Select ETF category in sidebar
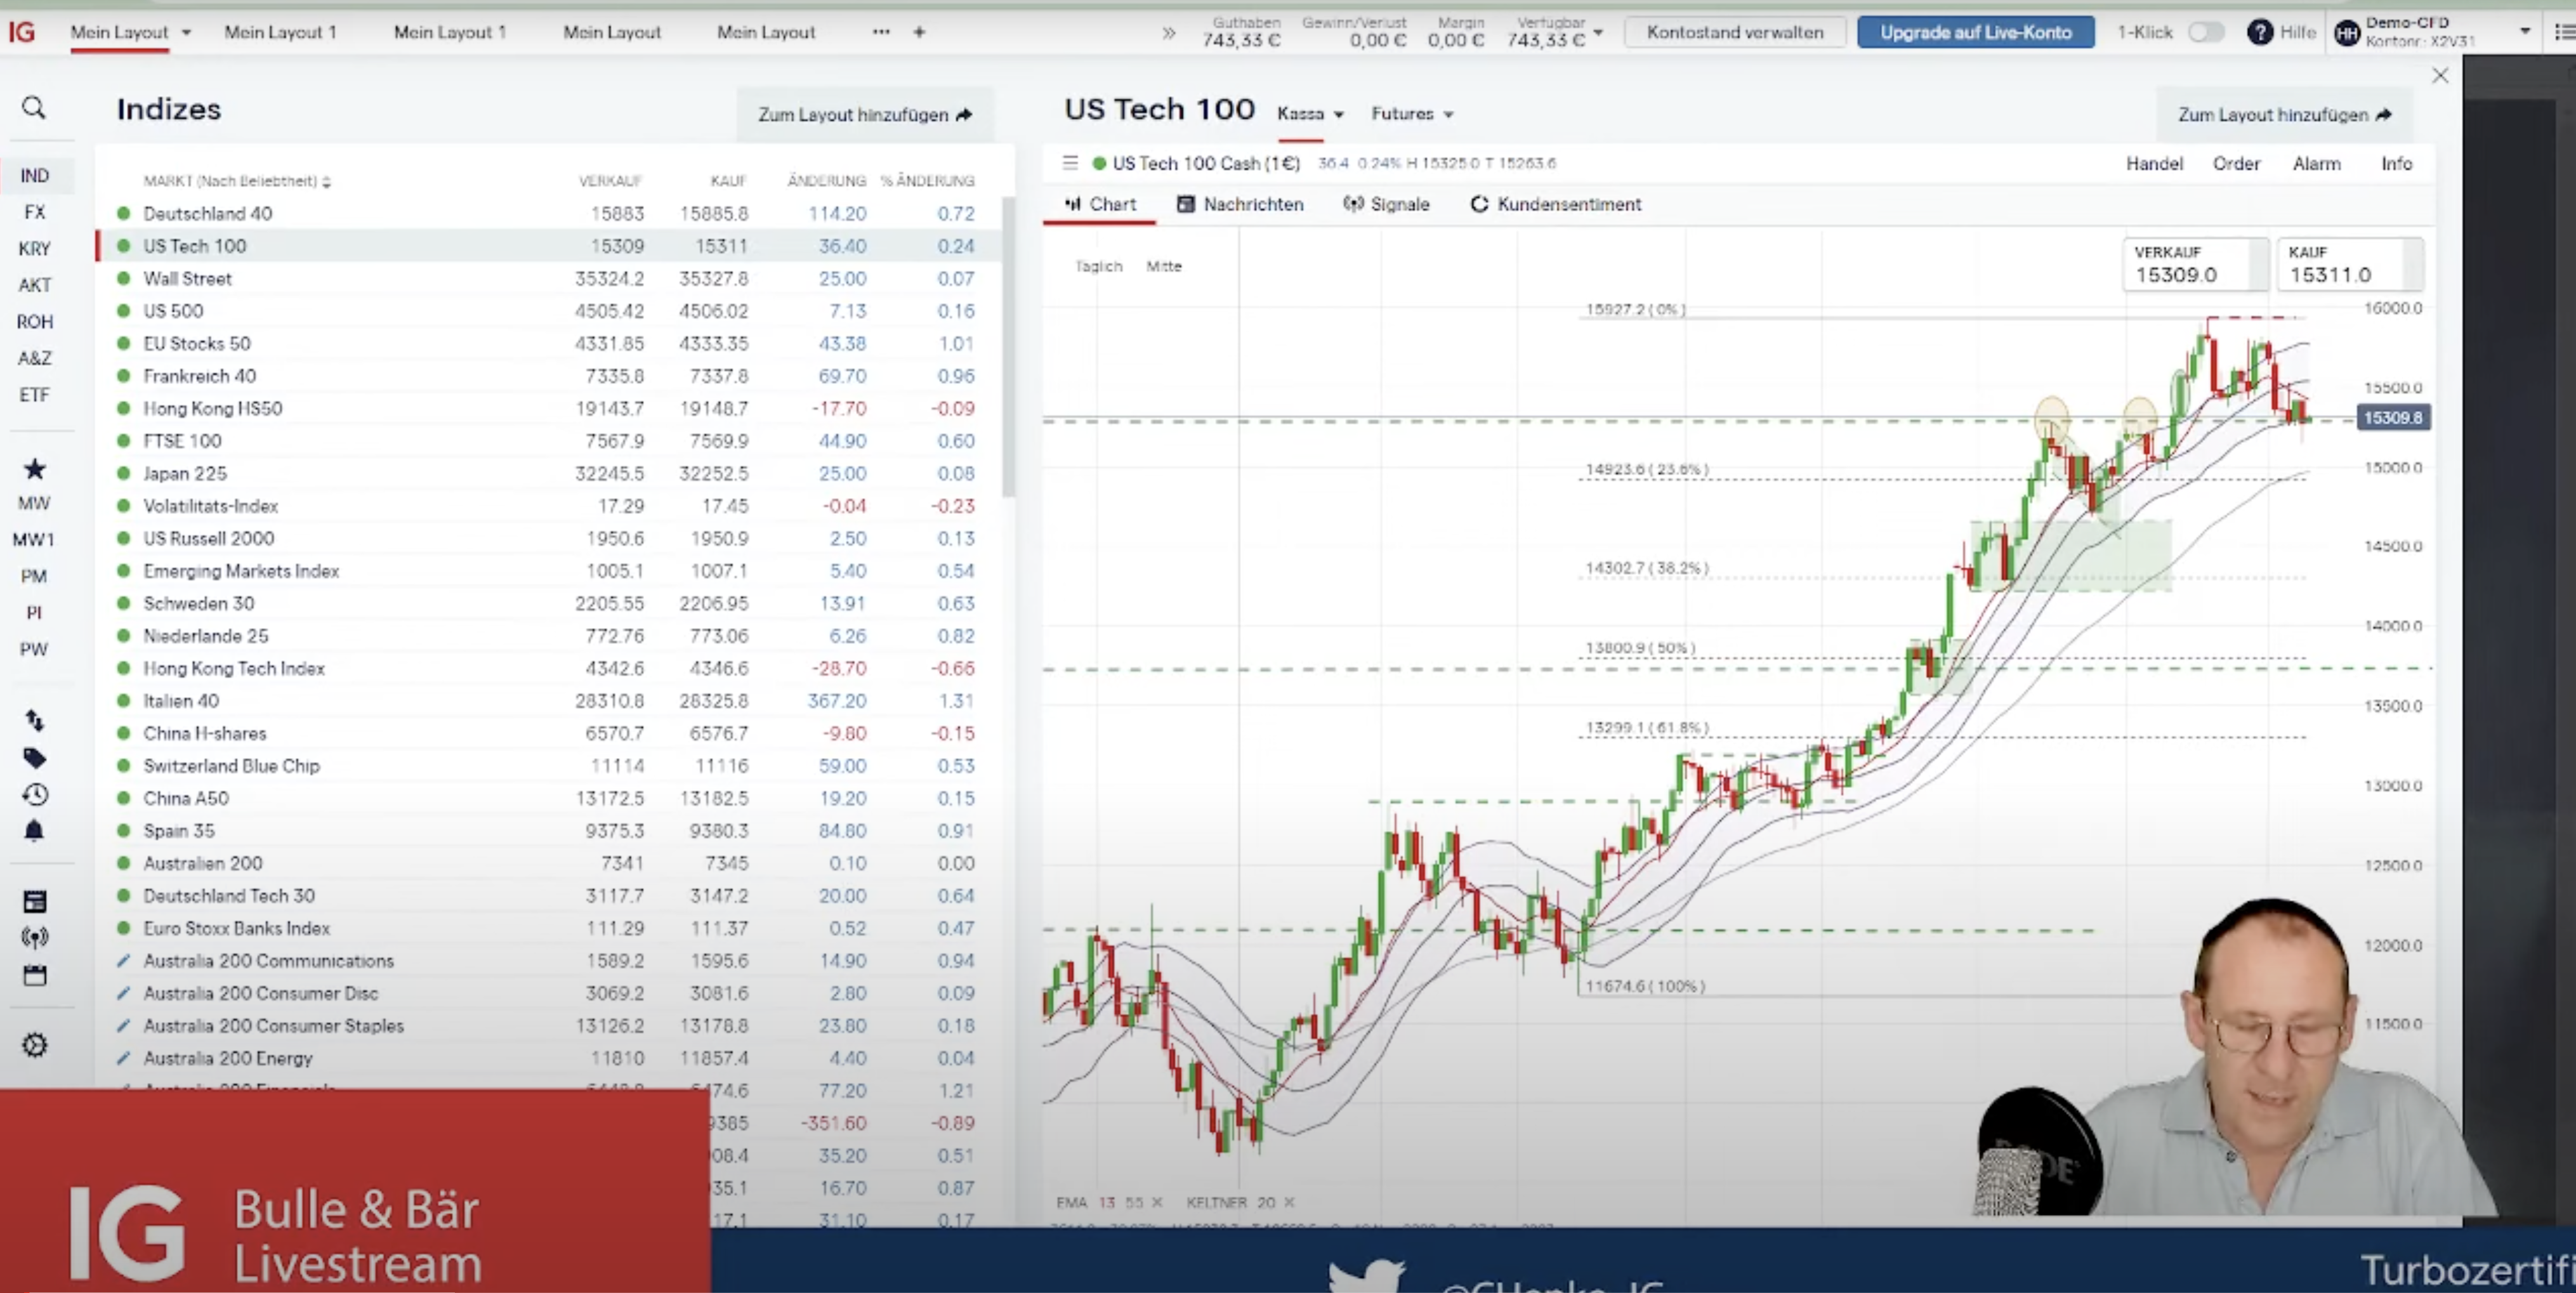The height and width of the screenshot is (1293, 2576). click(35, 395)
